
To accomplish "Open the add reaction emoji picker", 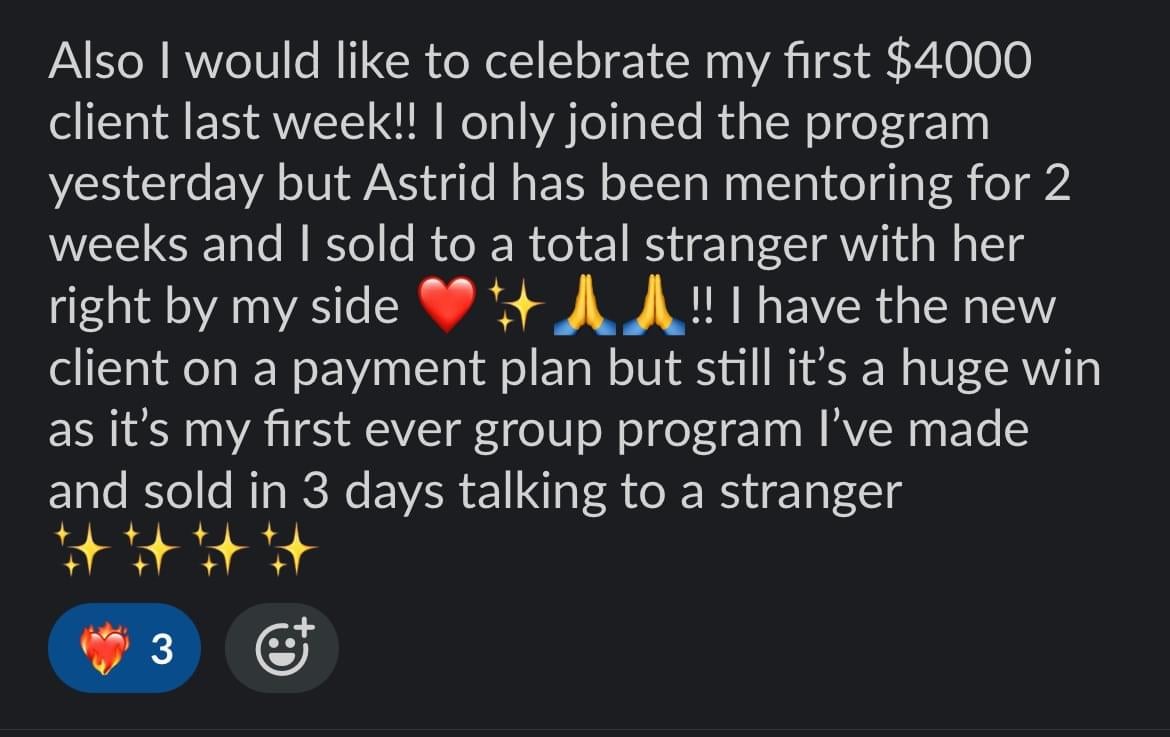I will point(282,647).
